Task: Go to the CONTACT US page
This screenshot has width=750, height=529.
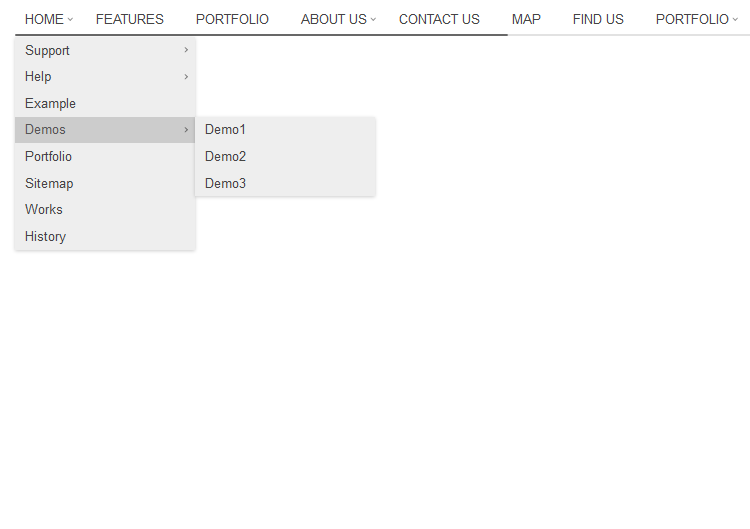Action: (x=439, y=19)
